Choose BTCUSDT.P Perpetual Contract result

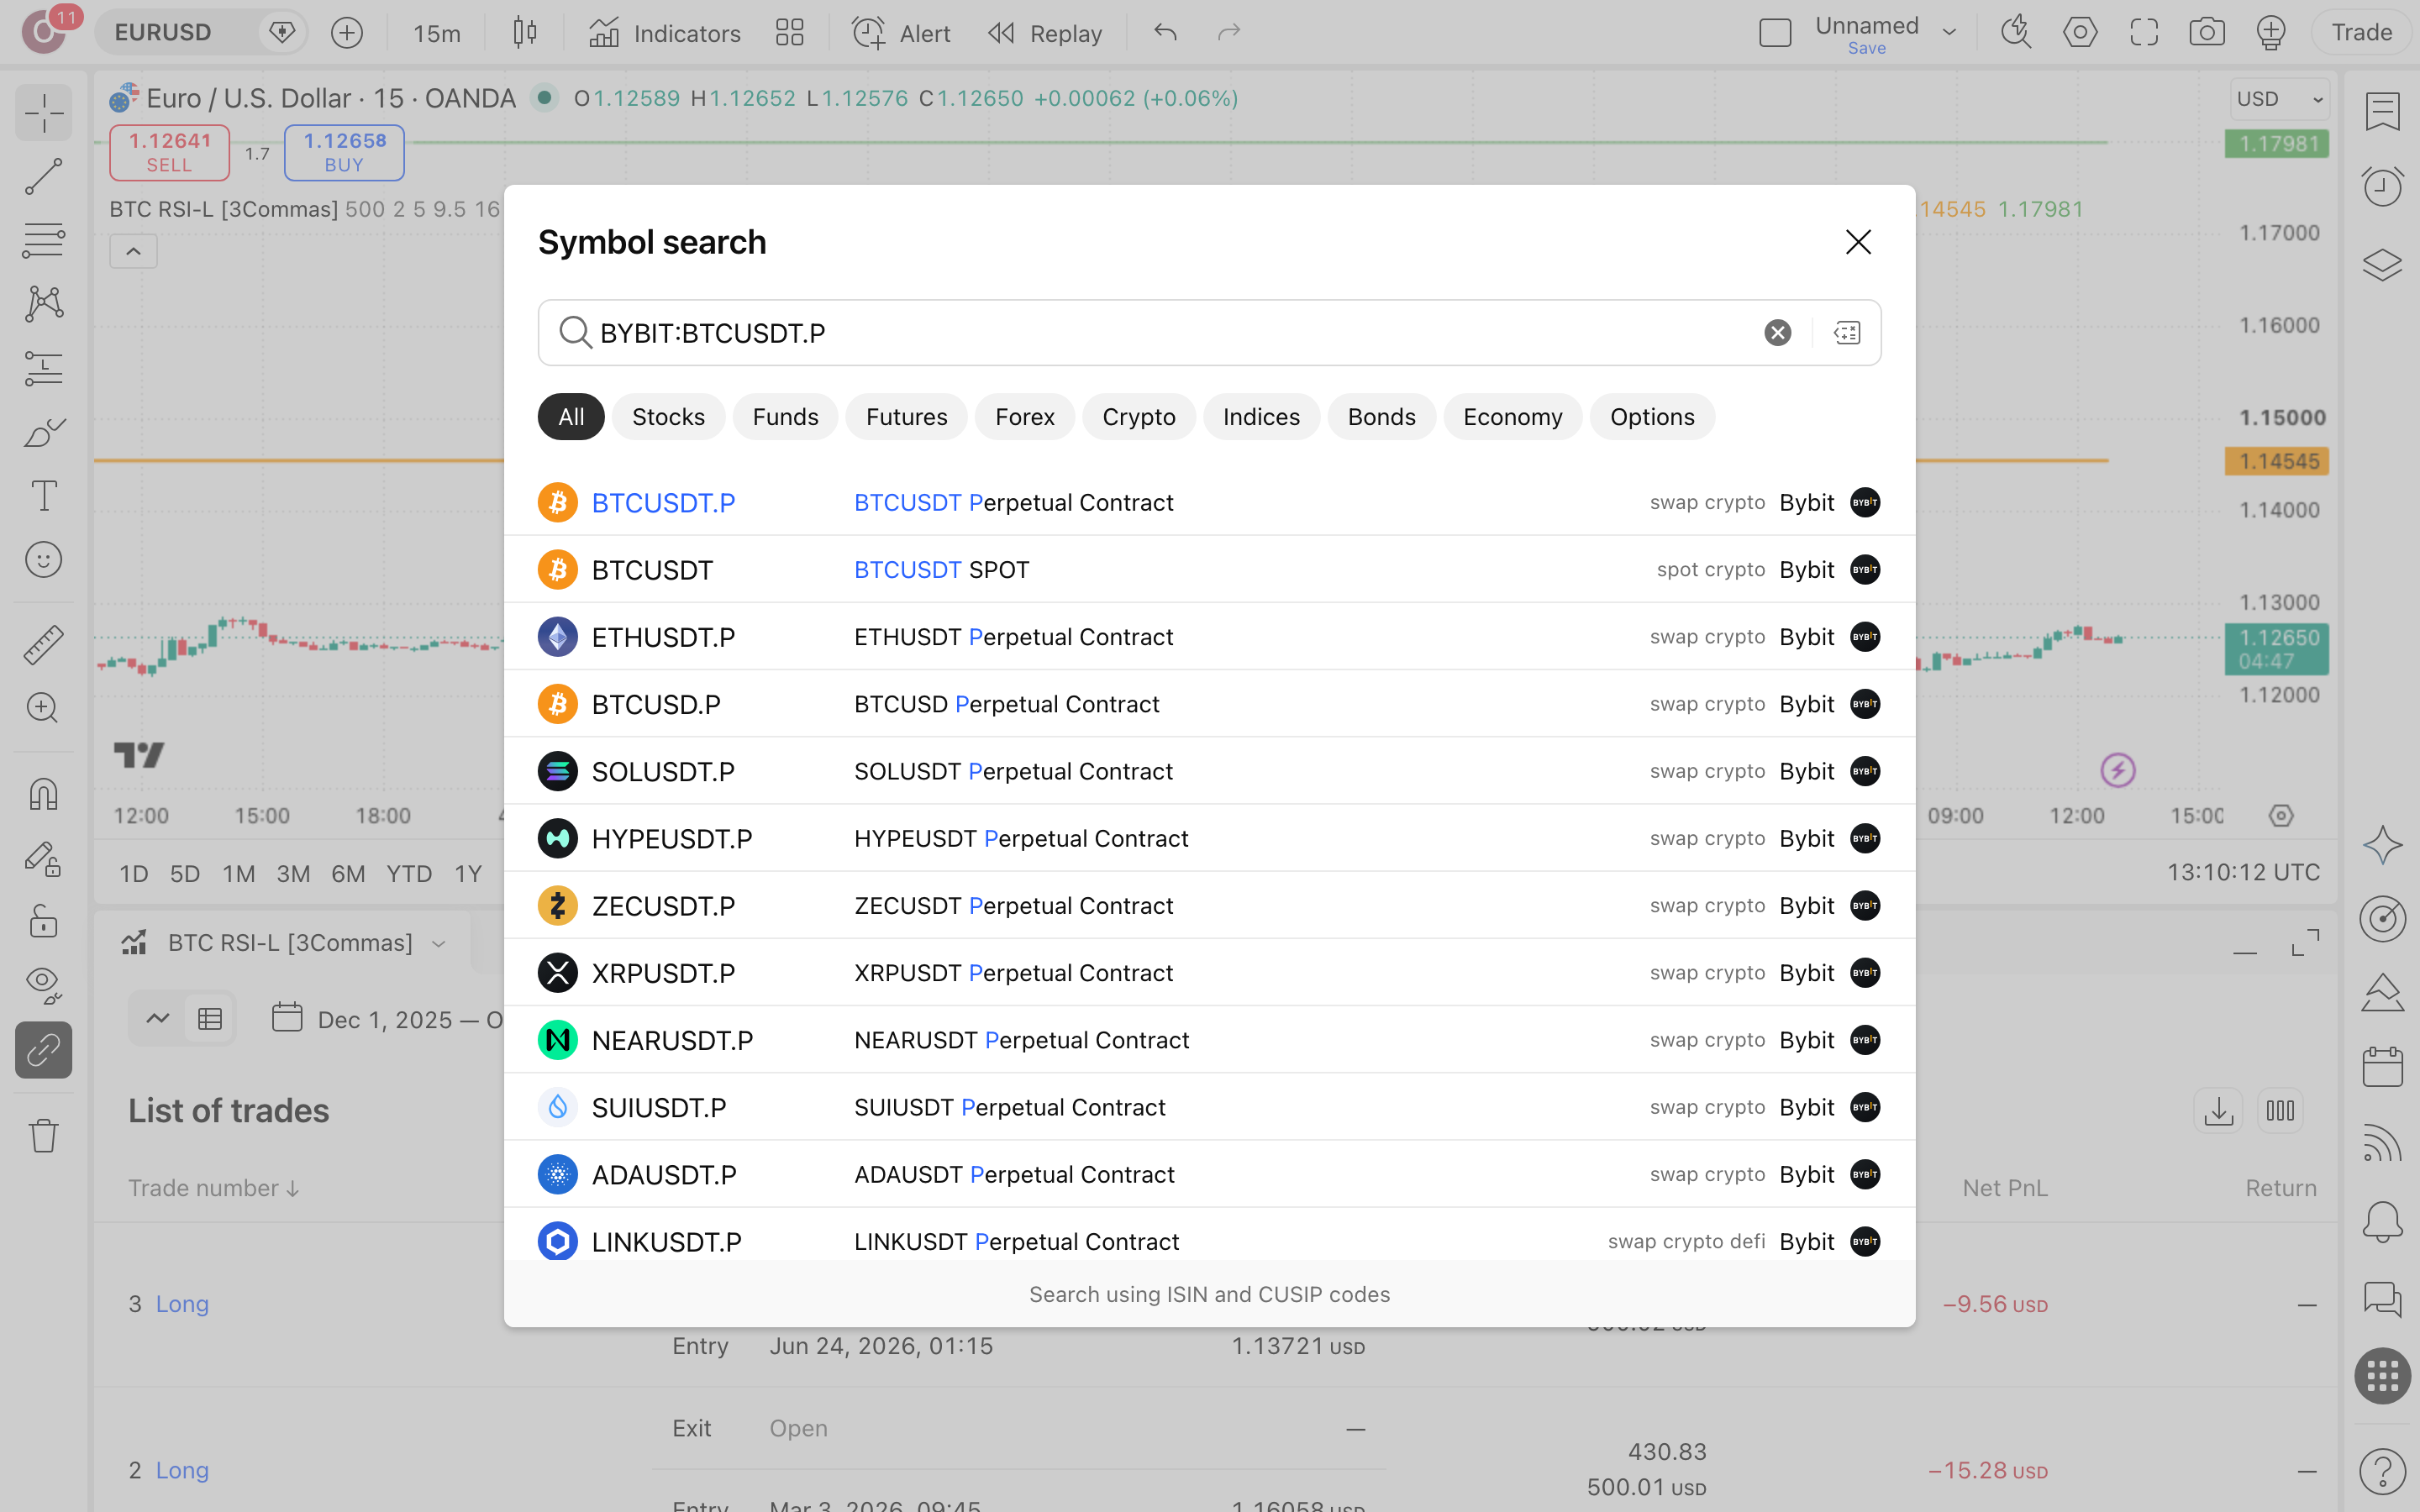coord(1209,502)
